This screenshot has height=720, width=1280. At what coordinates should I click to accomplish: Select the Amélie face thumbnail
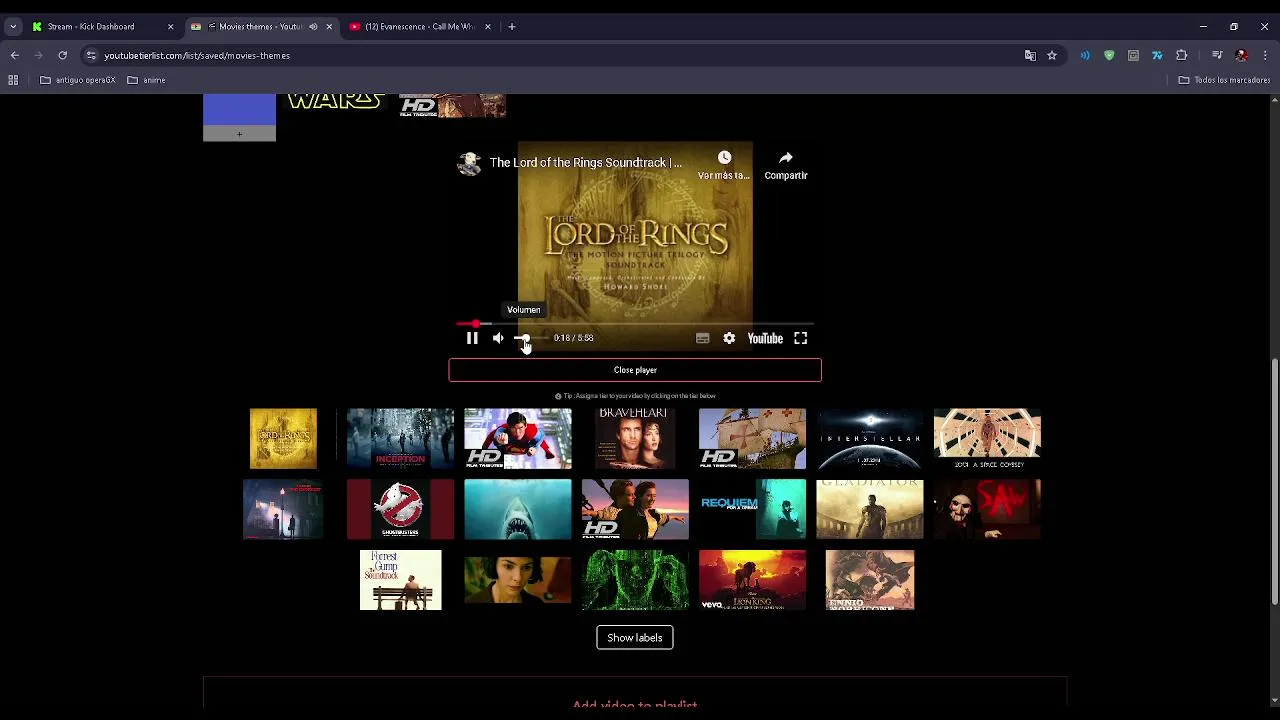(x=518, y=580)
